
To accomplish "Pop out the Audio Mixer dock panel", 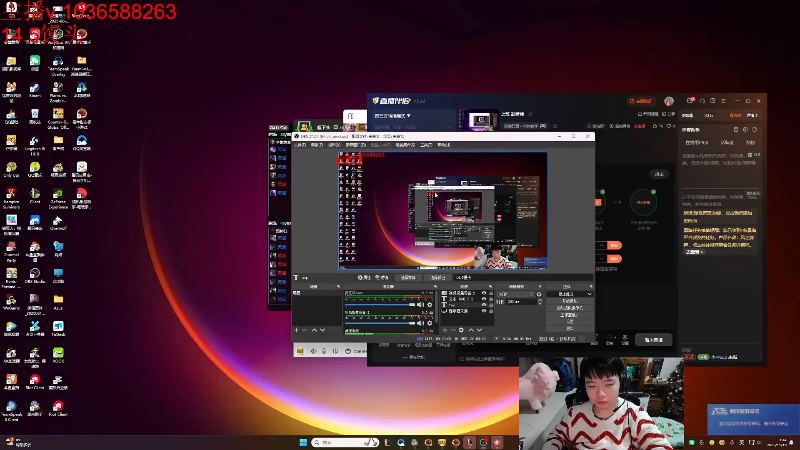I will tap(435, 286).
